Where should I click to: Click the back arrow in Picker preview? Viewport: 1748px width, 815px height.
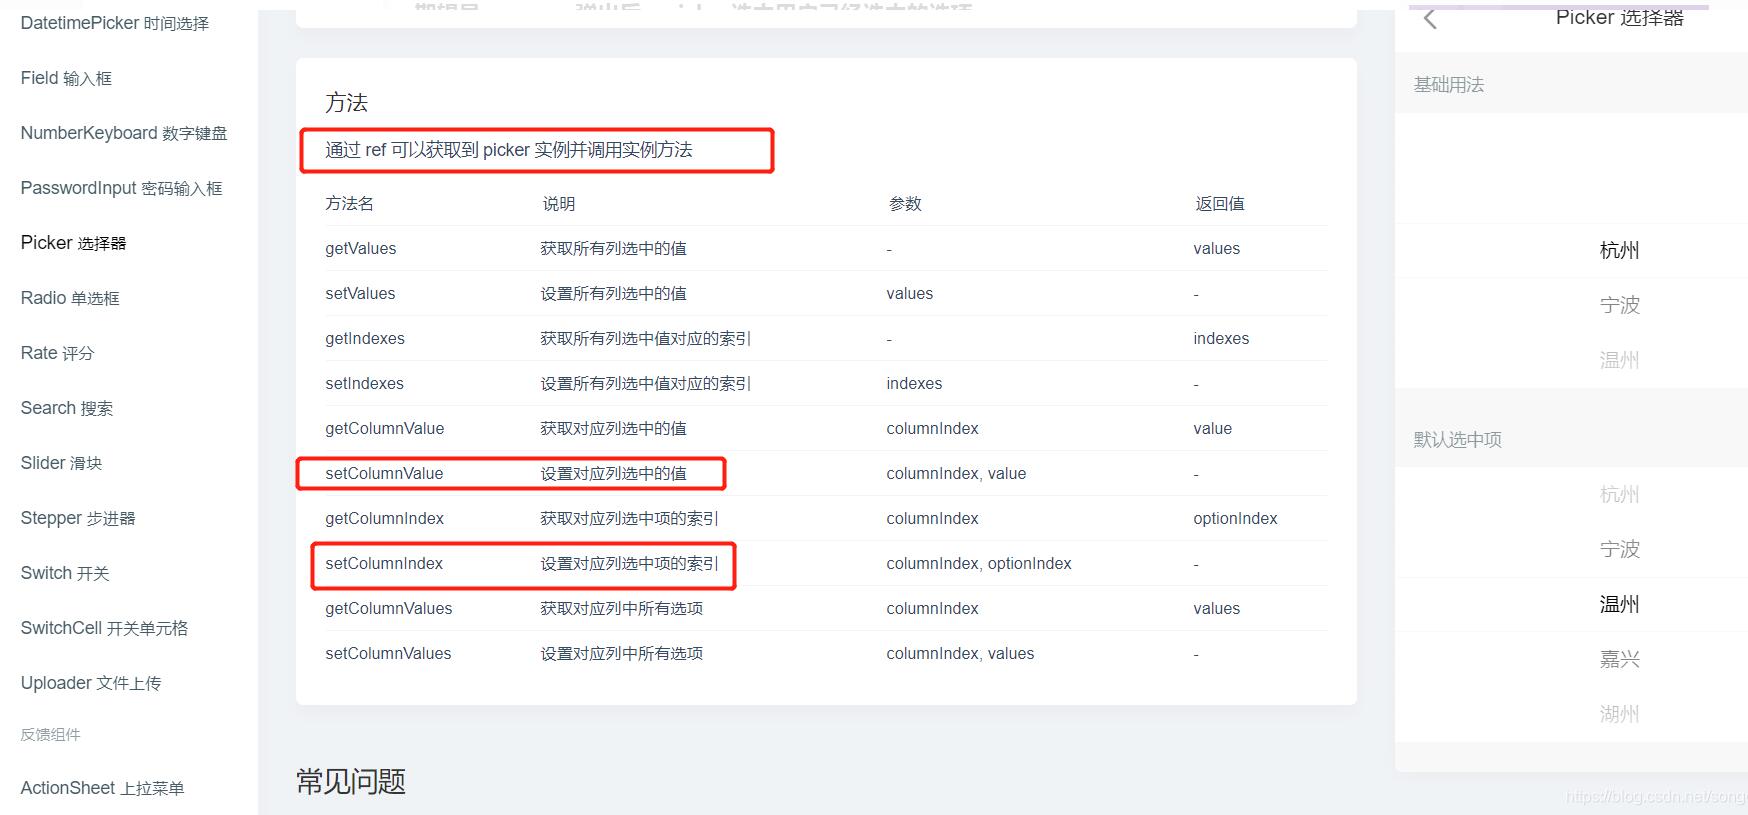1430,18
